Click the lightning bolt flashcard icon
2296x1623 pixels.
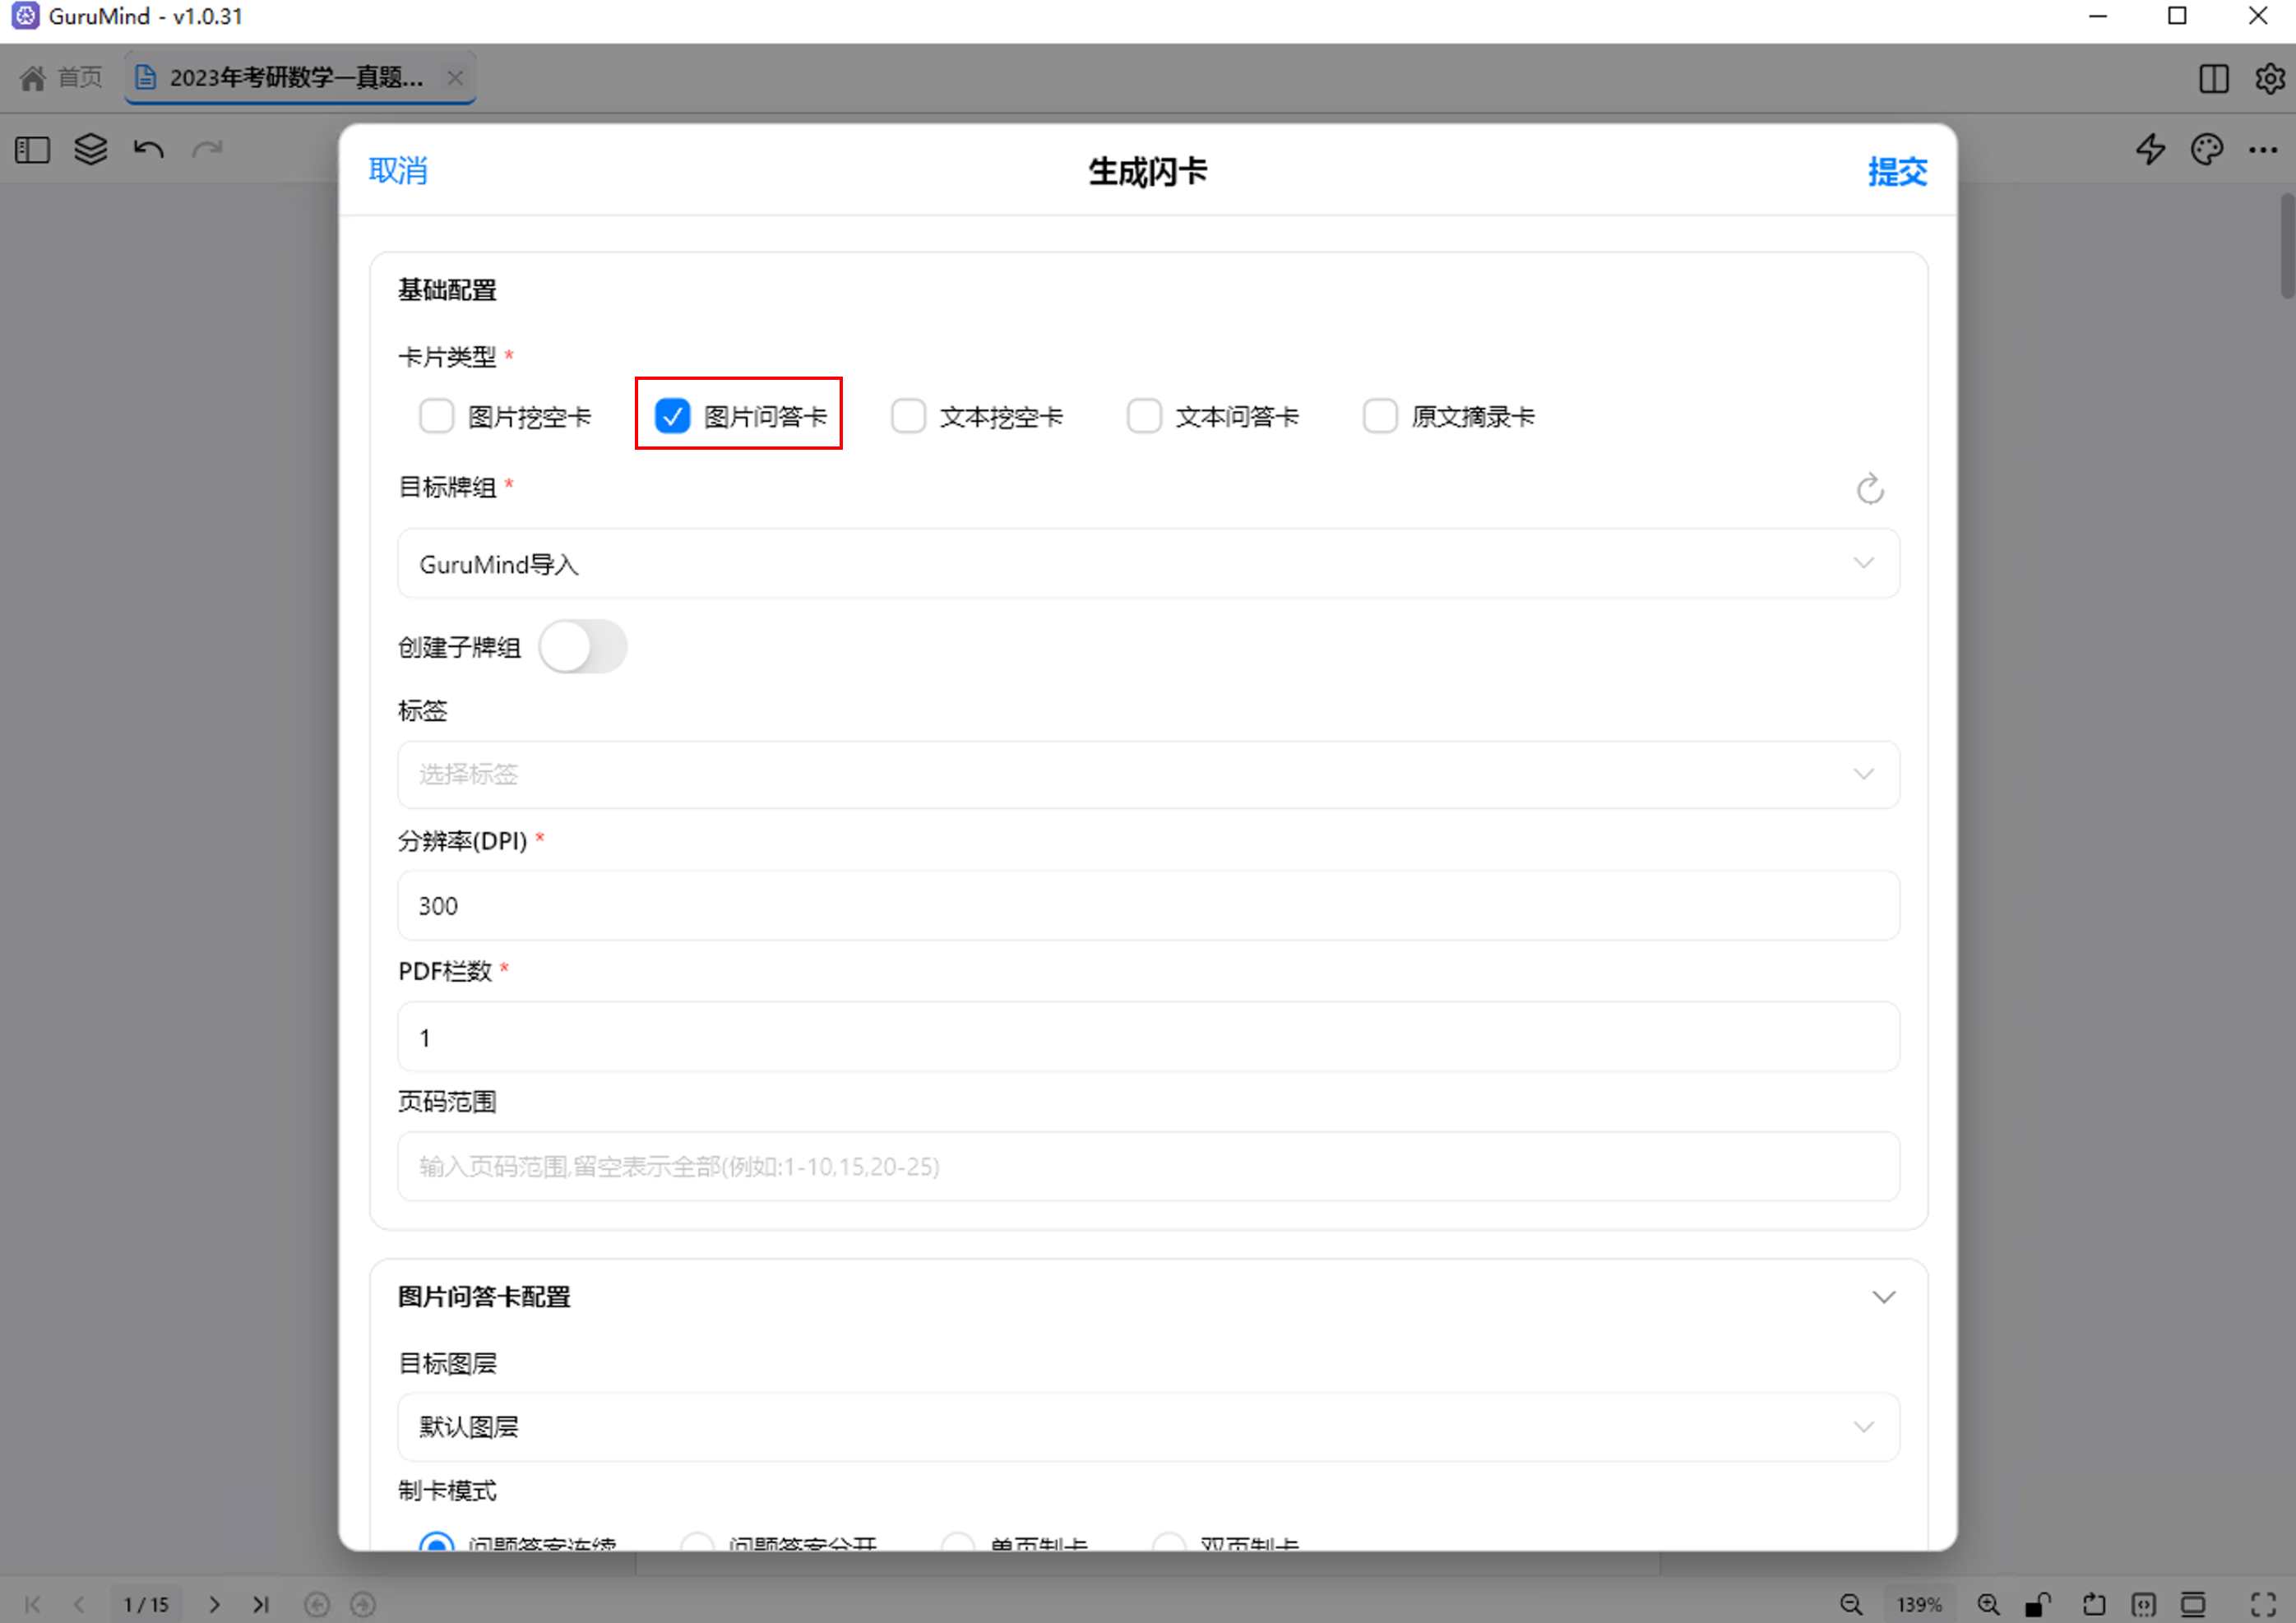(x=2150, y=150)
